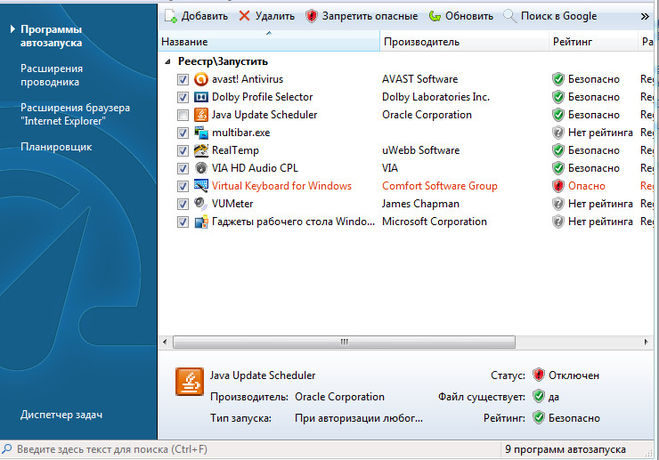Click the green shield next to Файл существует
Image resolution: width=659 pixels, height=460 pixels.
pyautogui.click(x=538, y=396)
